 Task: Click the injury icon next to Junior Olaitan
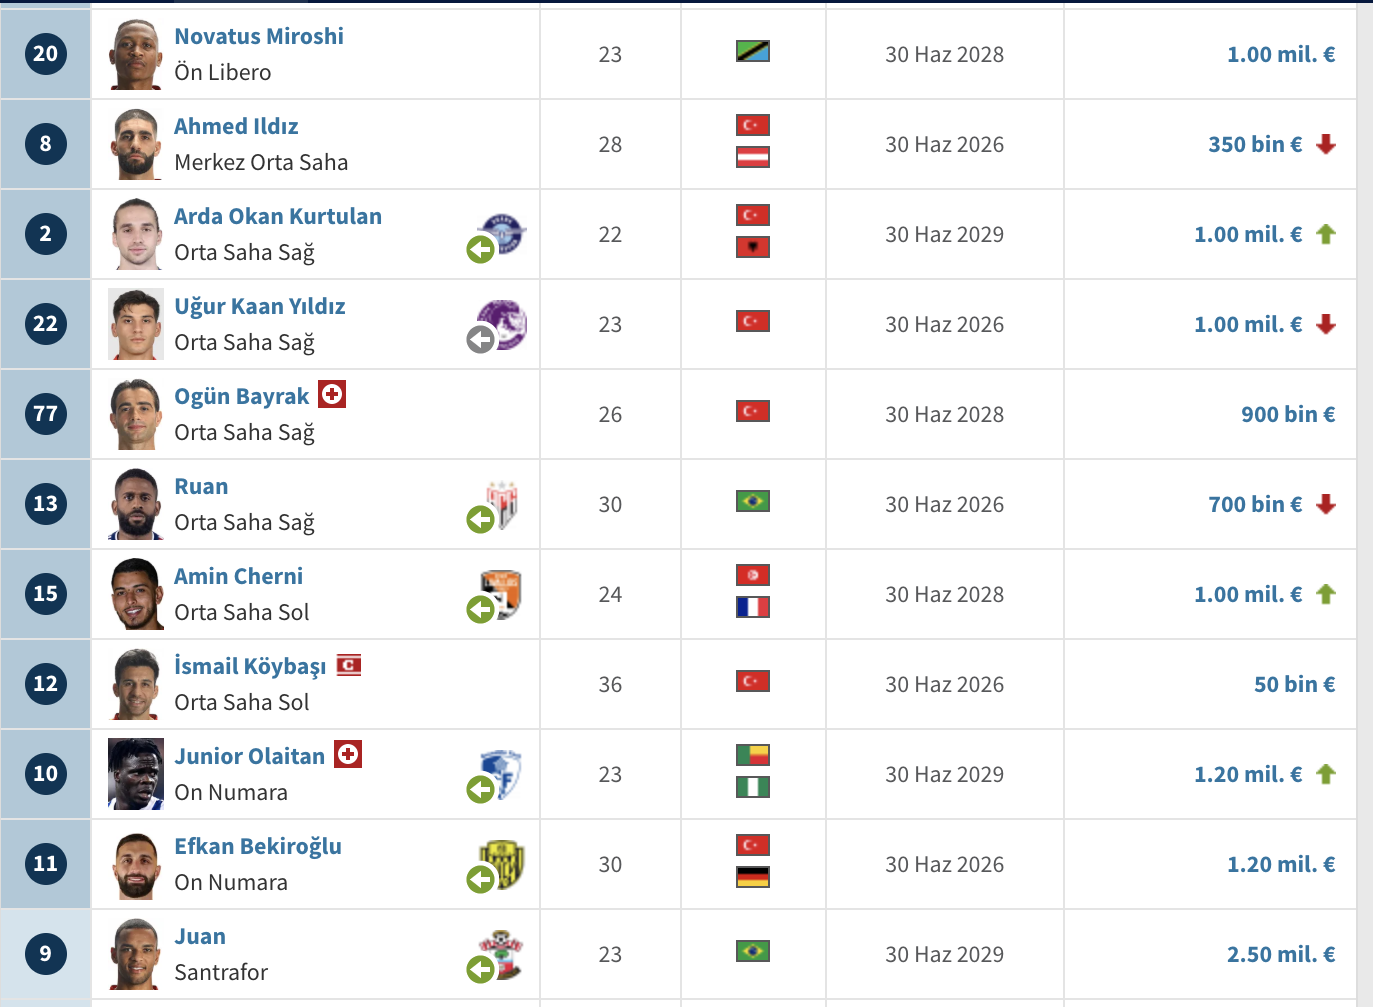[x=348, y=754]
